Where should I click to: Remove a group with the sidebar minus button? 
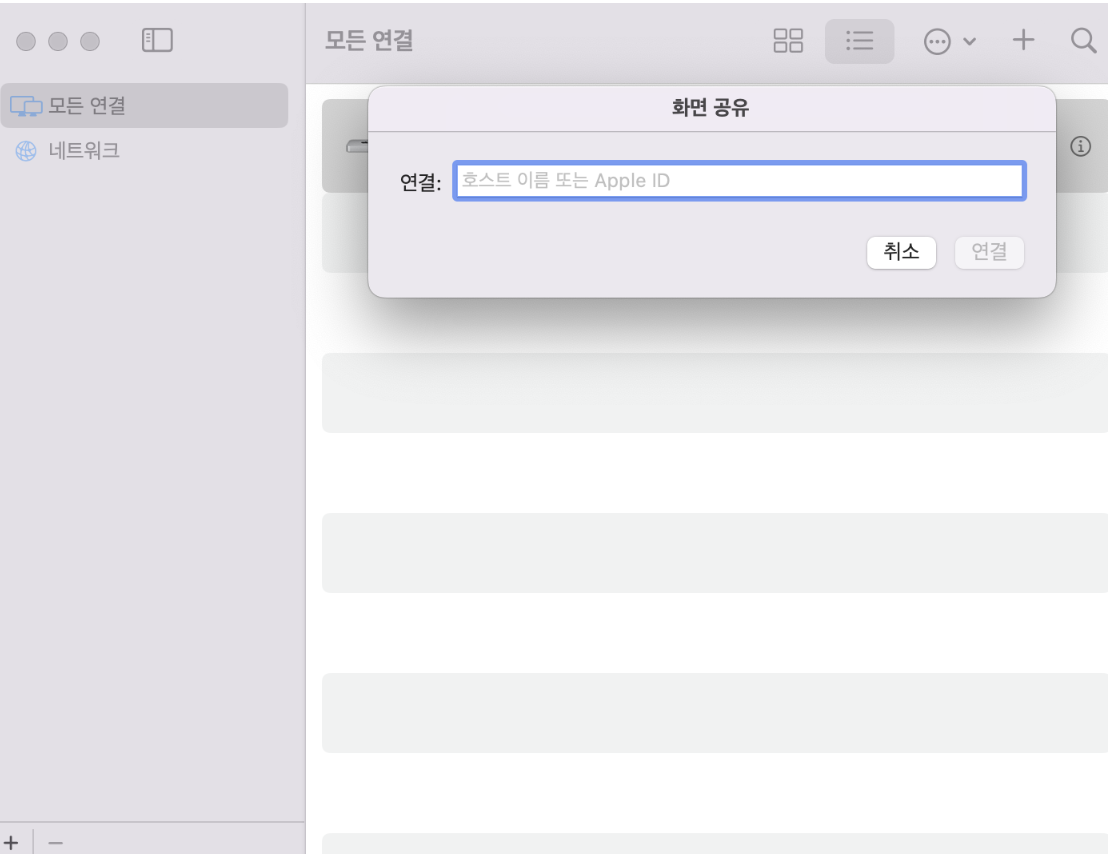56,842
